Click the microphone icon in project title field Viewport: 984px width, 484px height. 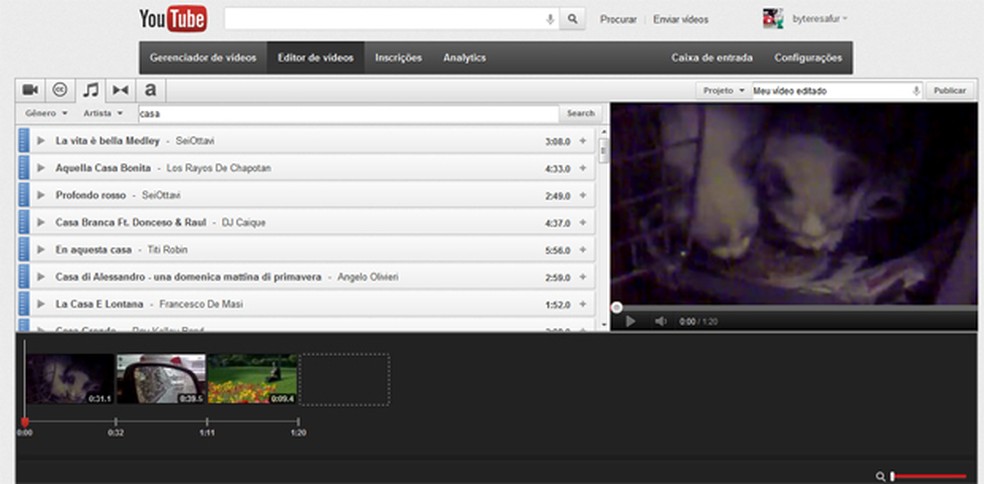916,91
